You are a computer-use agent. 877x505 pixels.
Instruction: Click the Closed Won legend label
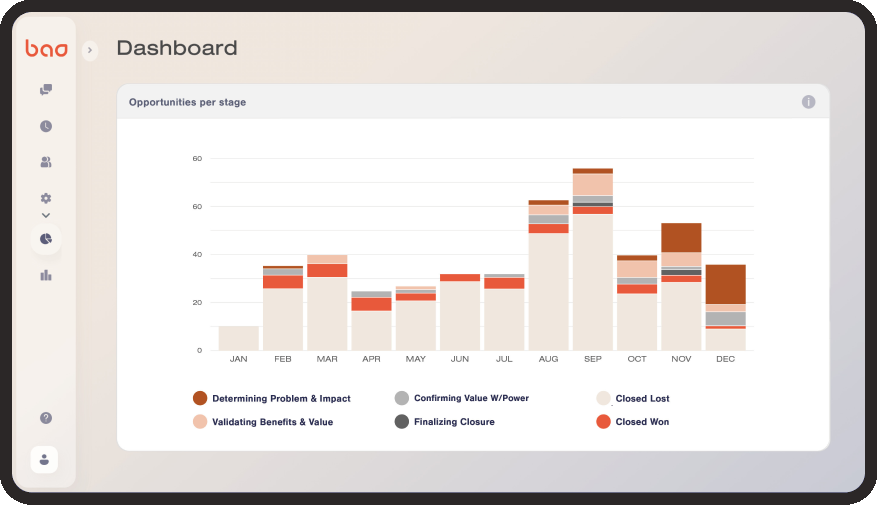(642, 422)
